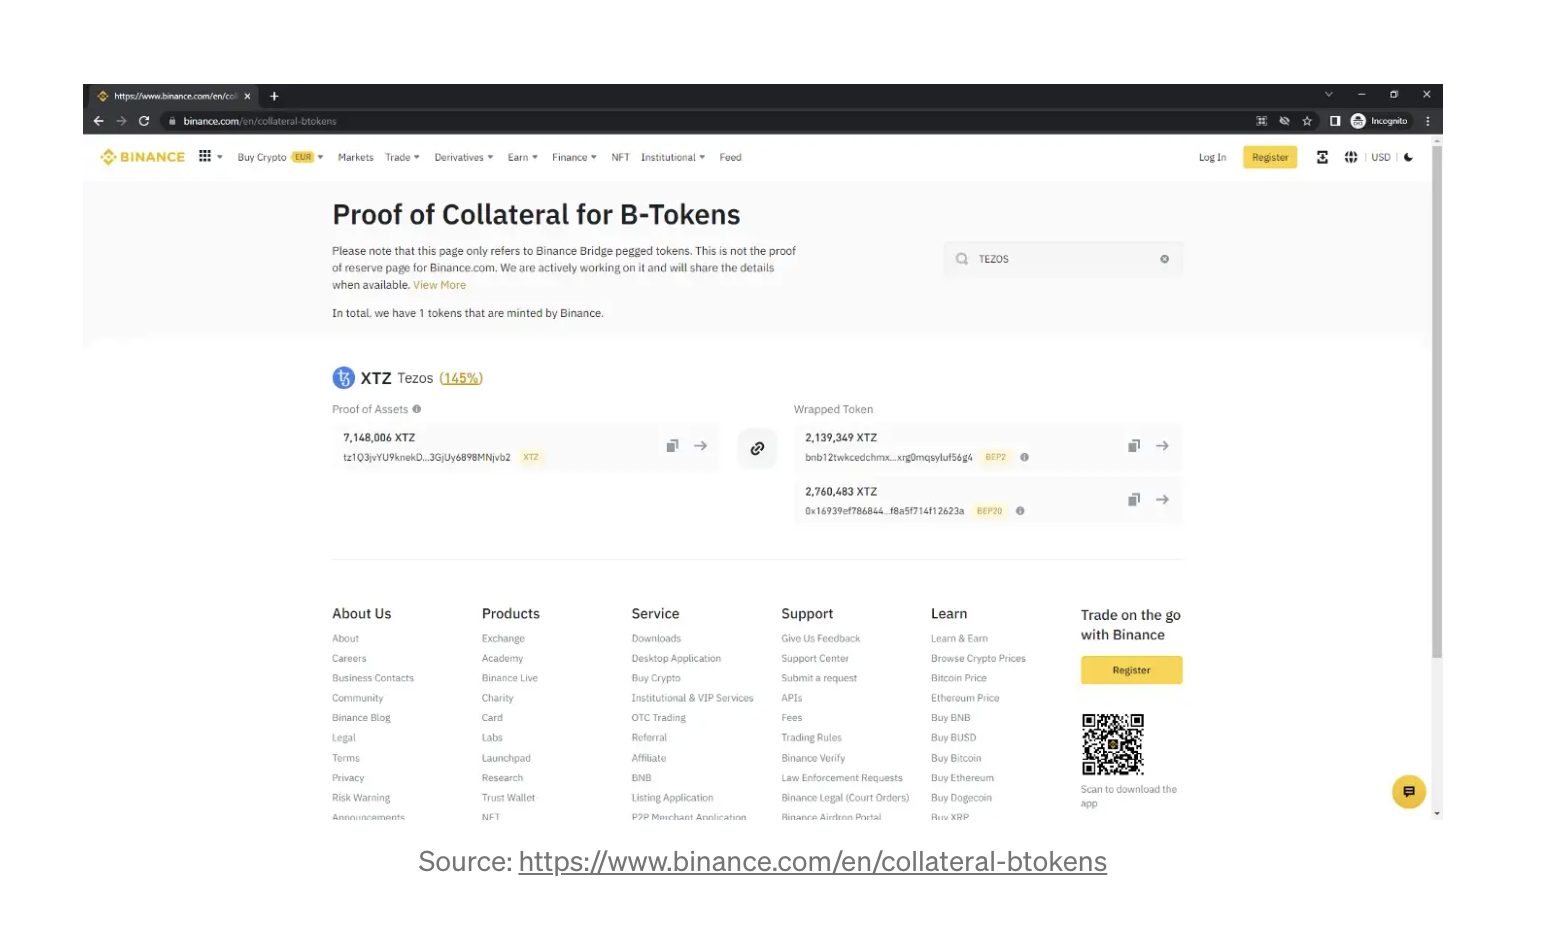Expand the Trade dropdown

click(x=402, y=157)
